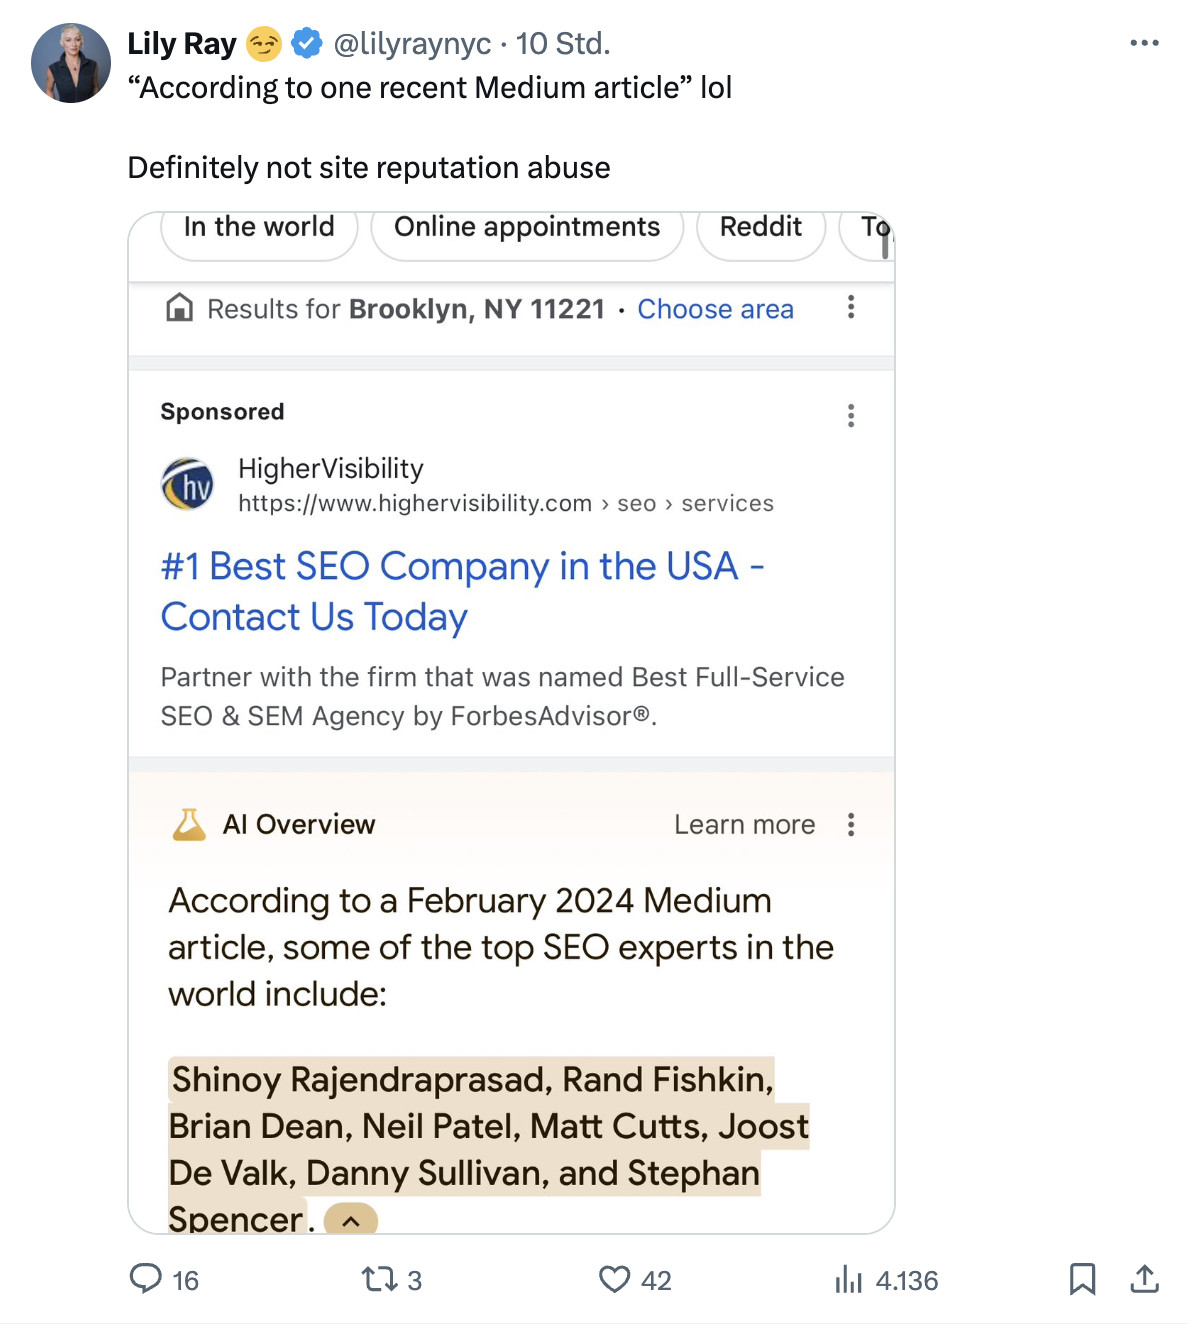Bookmark the tweet
The height and width of the screenshot is (1324, 1188).
(x=1083, y=1280)
